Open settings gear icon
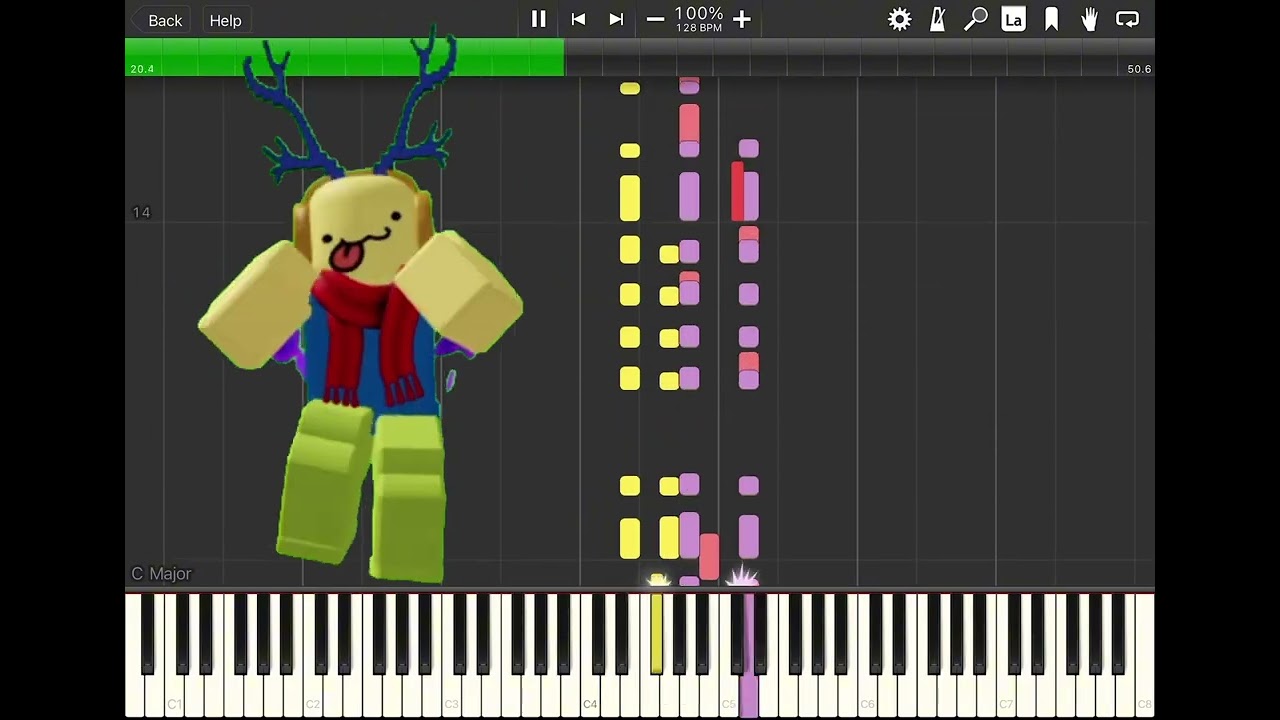The height and width of the screenshot is (720, 1280). tap(900, 19)
